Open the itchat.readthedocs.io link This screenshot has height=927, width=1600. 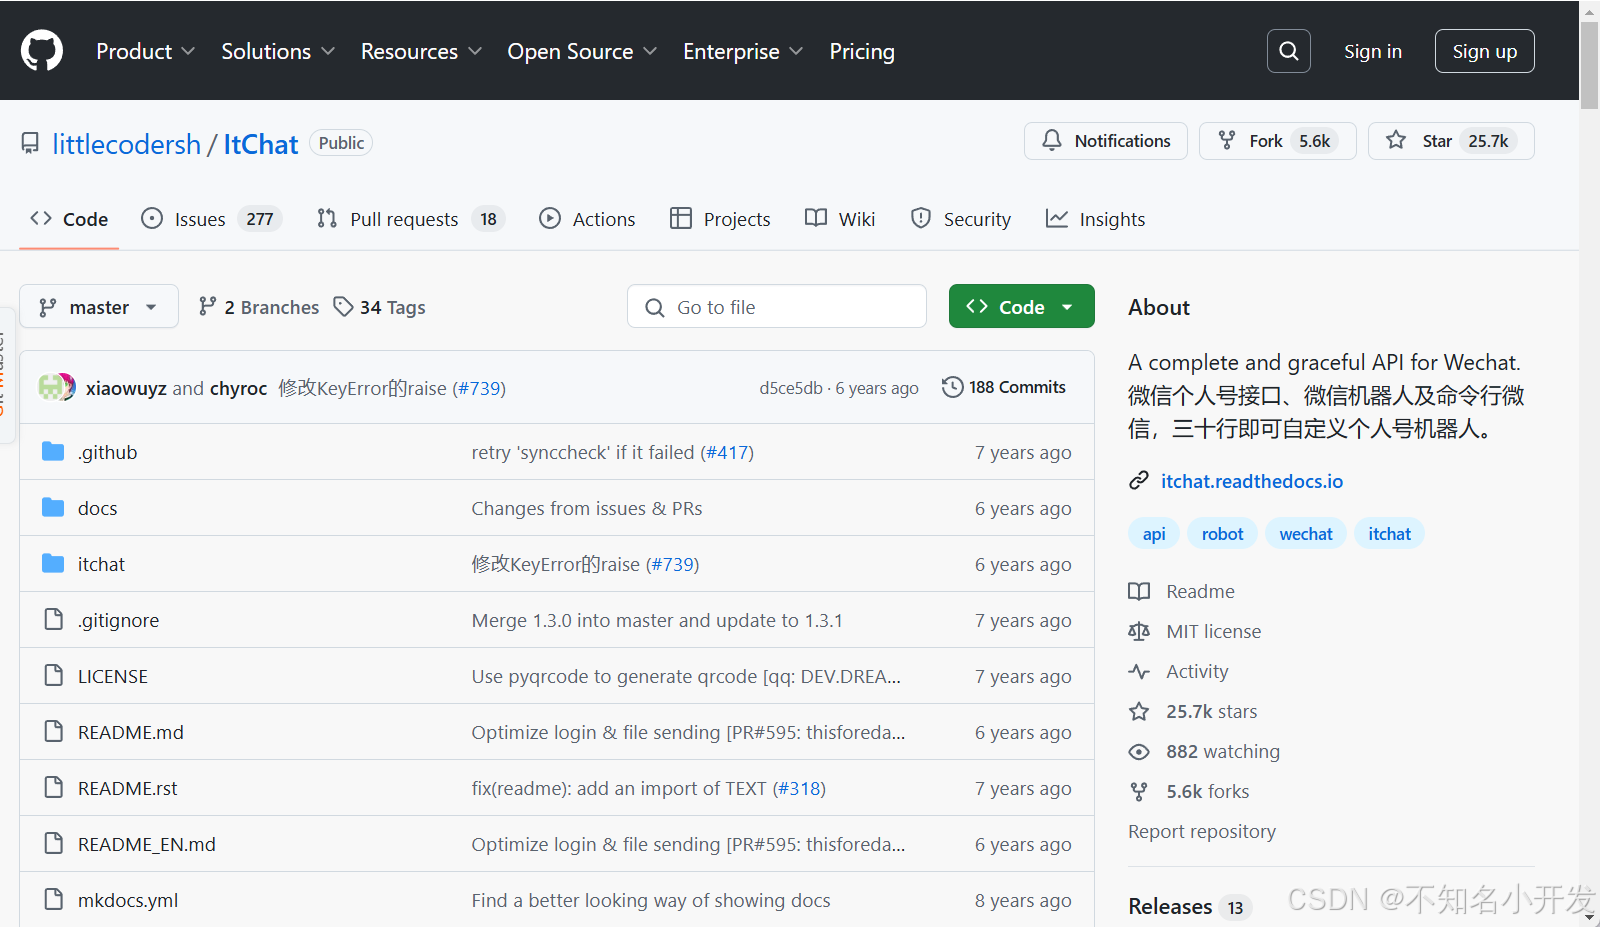coord(1252,481)
